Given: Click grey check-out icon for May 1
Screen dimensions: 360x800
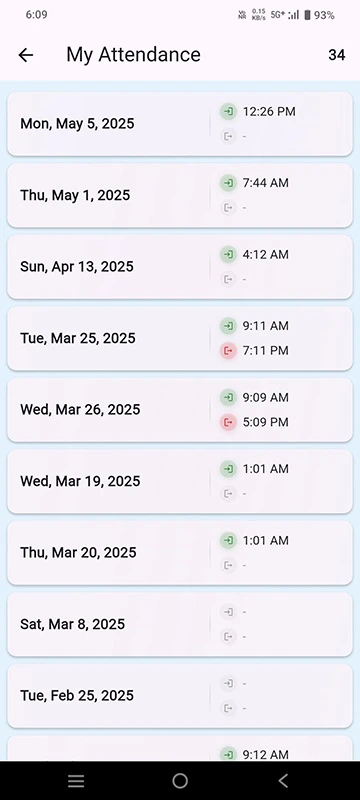Looking at the screenshot, I should point(228,208).
